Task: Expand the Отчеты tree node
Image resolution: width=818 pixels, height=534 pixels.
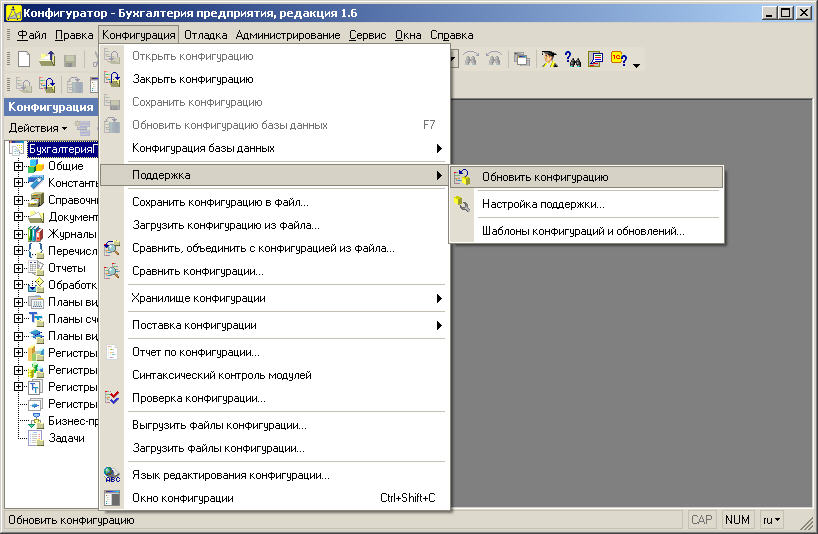Action: 18,268
